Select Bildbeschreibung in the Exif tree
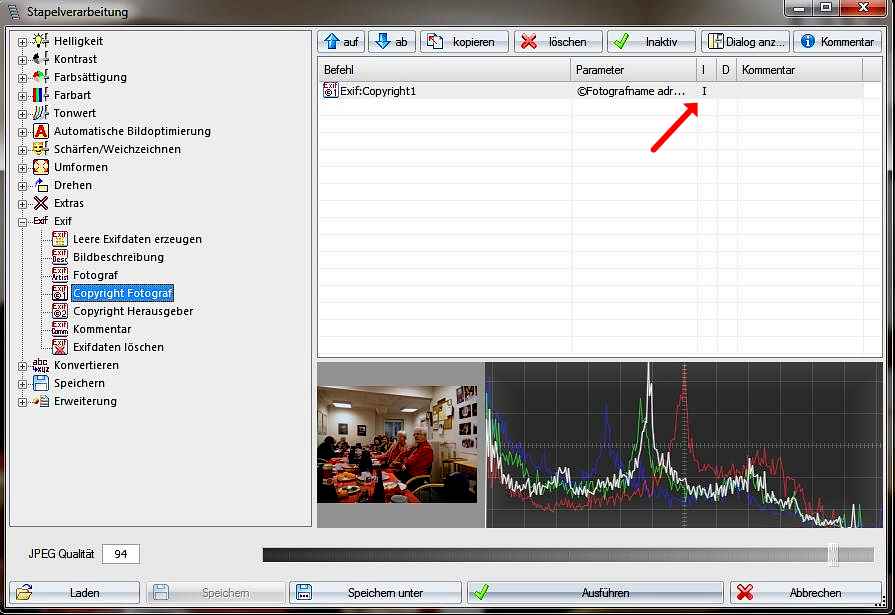The width and height of the screenshot is (895, 615). pyautogui.click(x=118, y=257)
